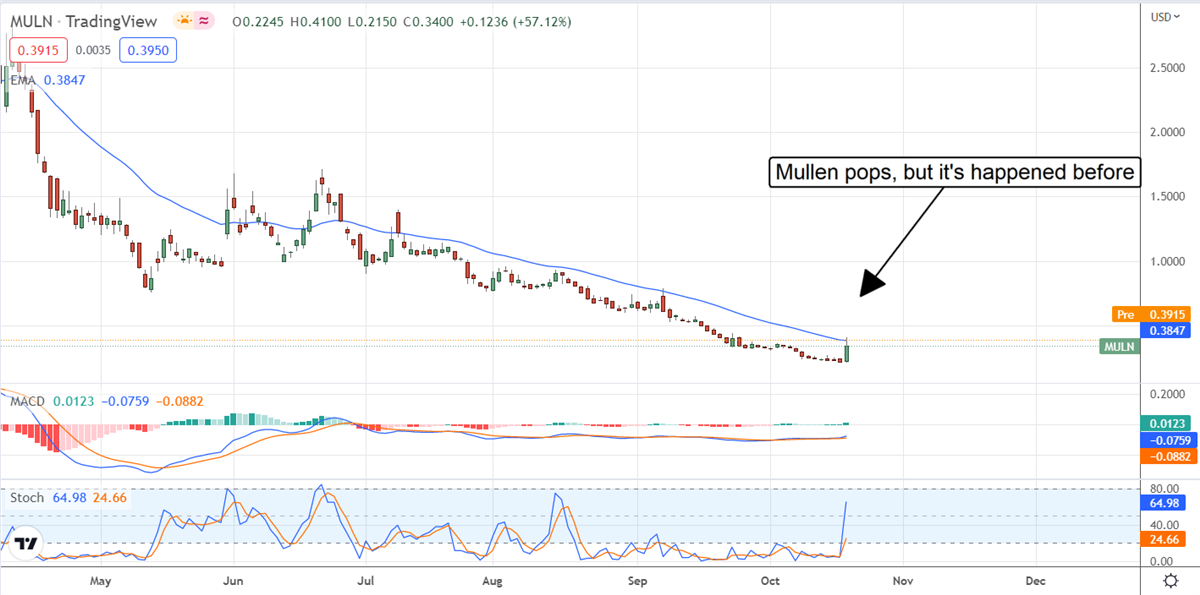Viewport: 1200px width, 595px height.
Task: Click the 1.5000 price axis level
Action: point(1168,197)
